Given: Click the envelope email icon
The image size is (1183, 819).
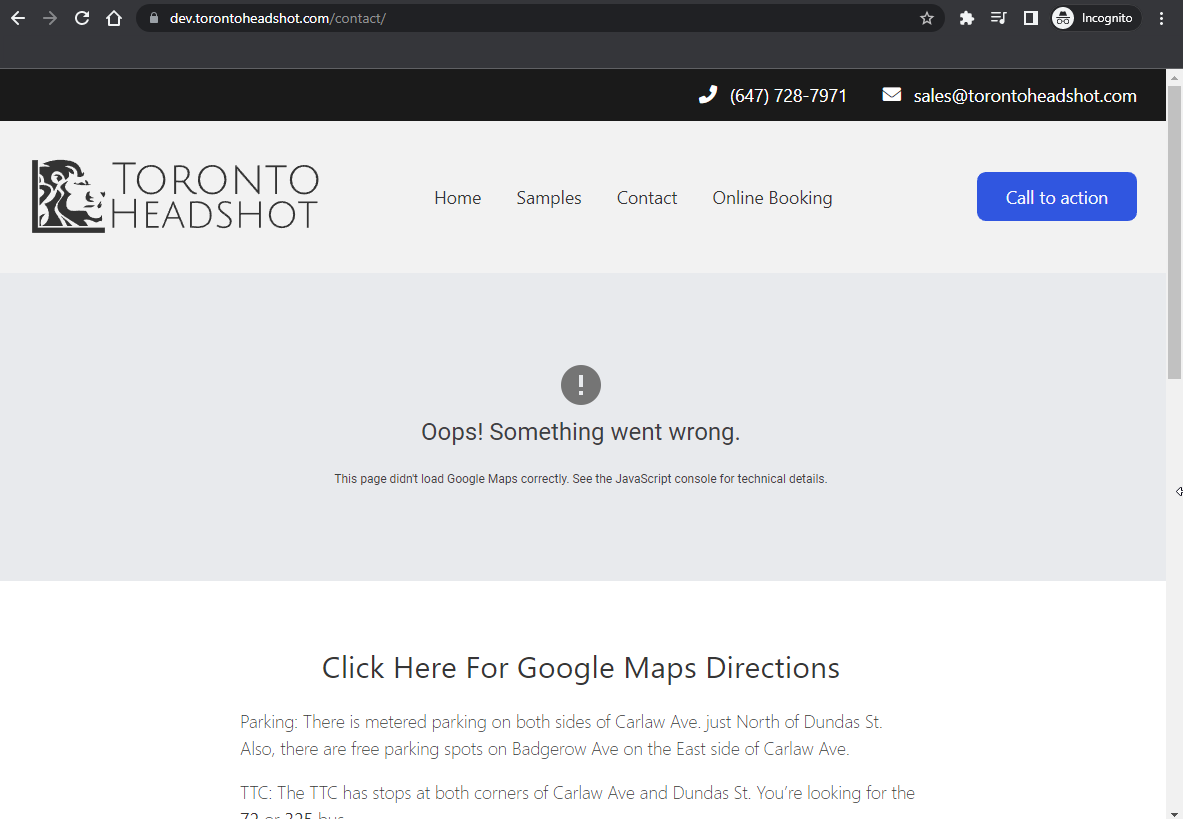Looking at the screenshot, I should coord(892,95).
